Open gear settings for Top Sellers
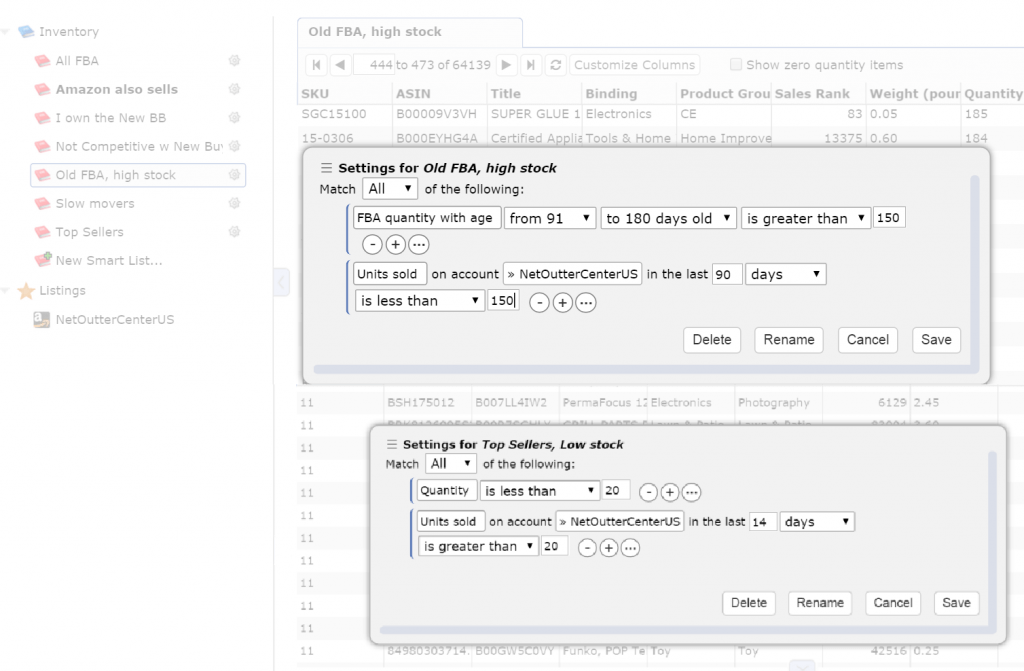1024x671 pixels. (234, 231)
